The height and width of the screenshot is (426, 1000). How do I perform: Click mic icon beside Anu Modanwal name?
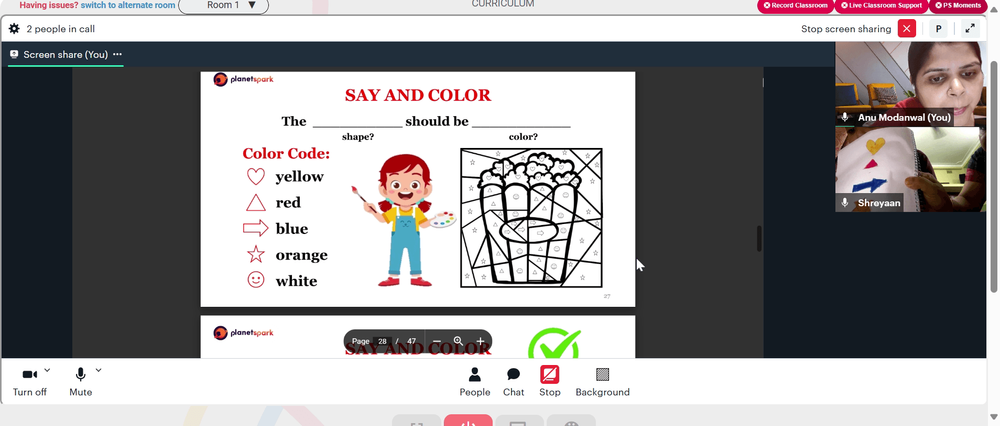845,117
